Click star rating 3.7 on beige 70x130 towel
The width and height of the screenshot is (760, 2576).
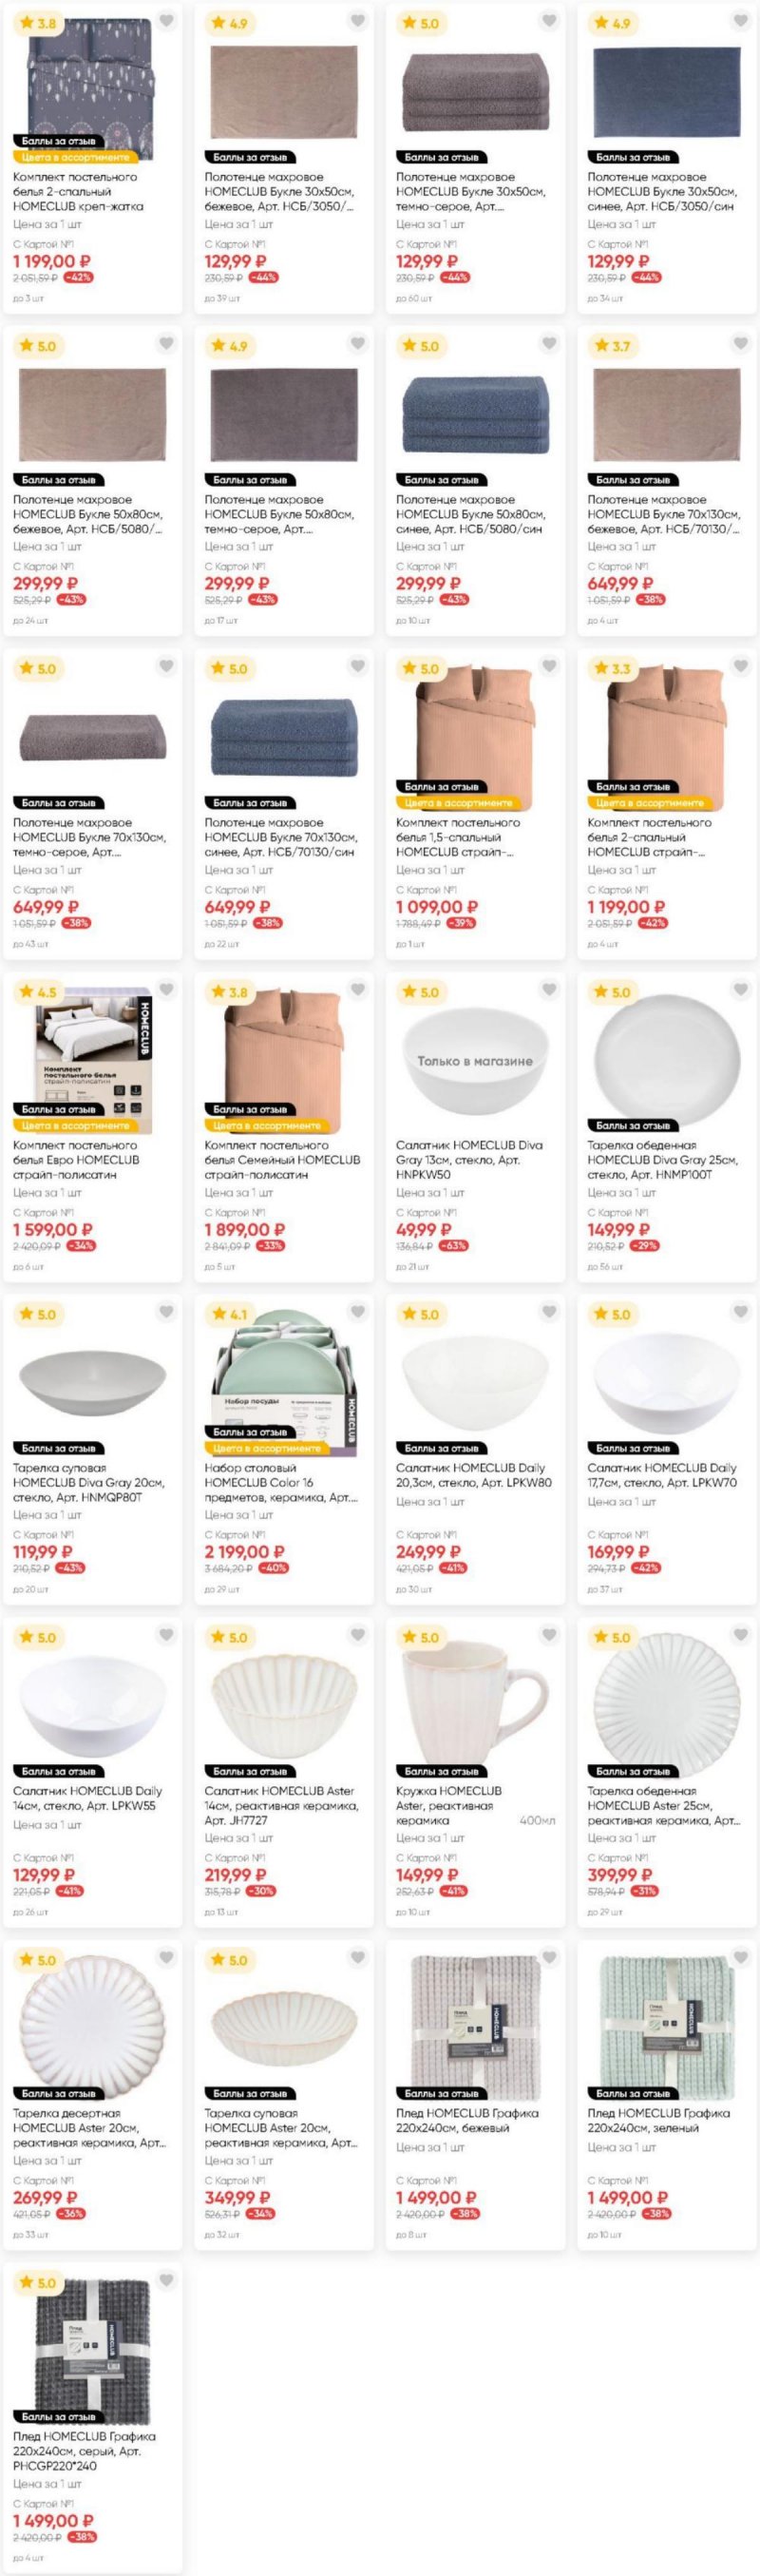coord(612,346)
